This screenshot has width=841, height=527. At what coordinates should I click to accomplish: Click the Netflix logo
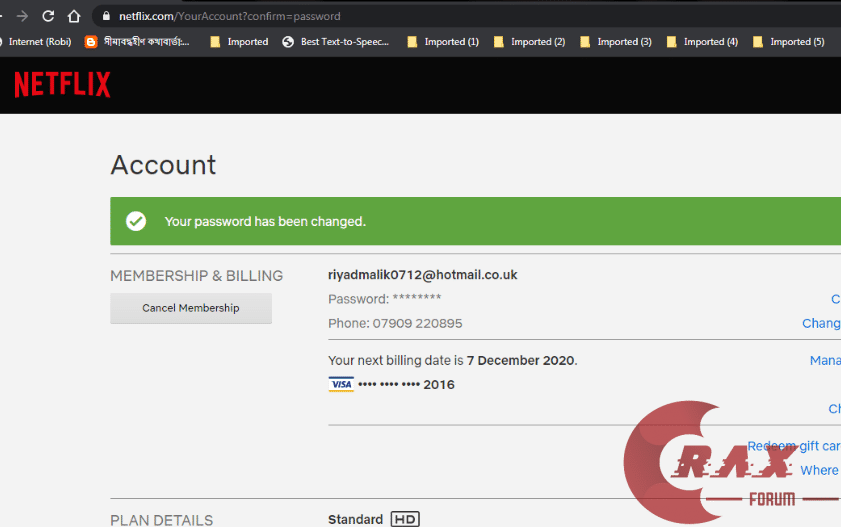pyautogui.click(x=62, y=85)
